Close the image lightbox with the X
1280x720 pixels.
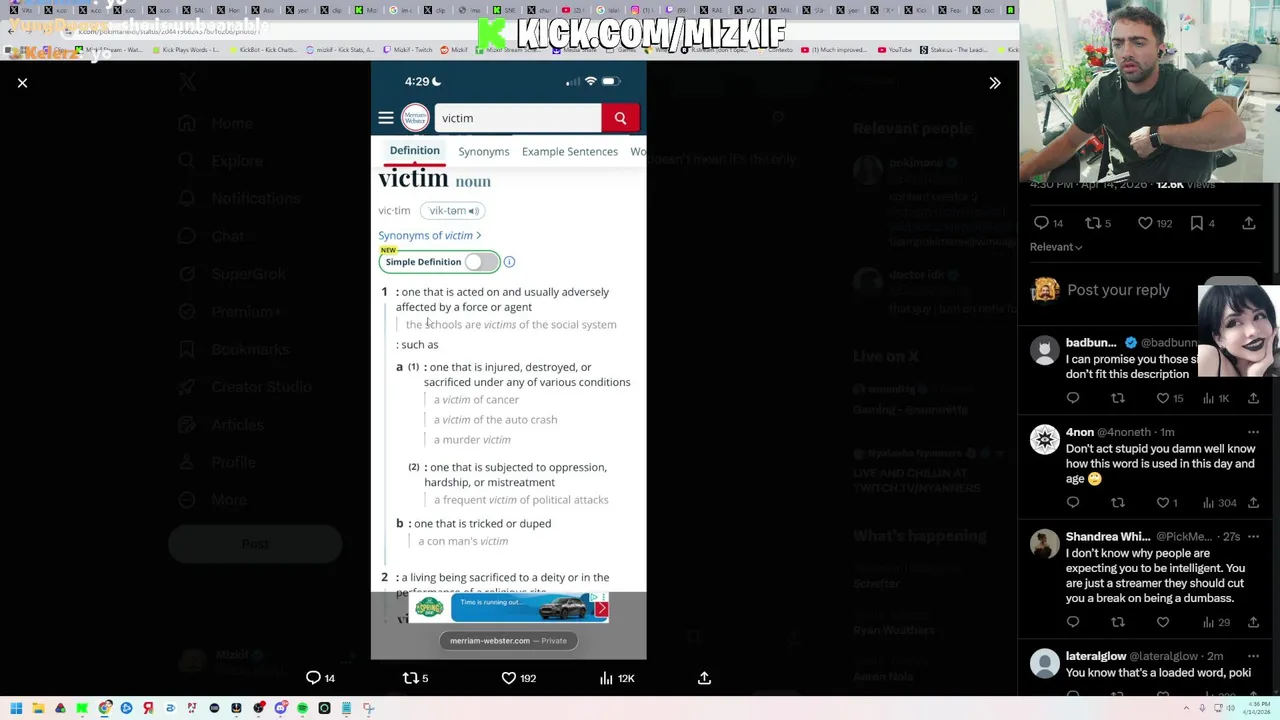22,83
